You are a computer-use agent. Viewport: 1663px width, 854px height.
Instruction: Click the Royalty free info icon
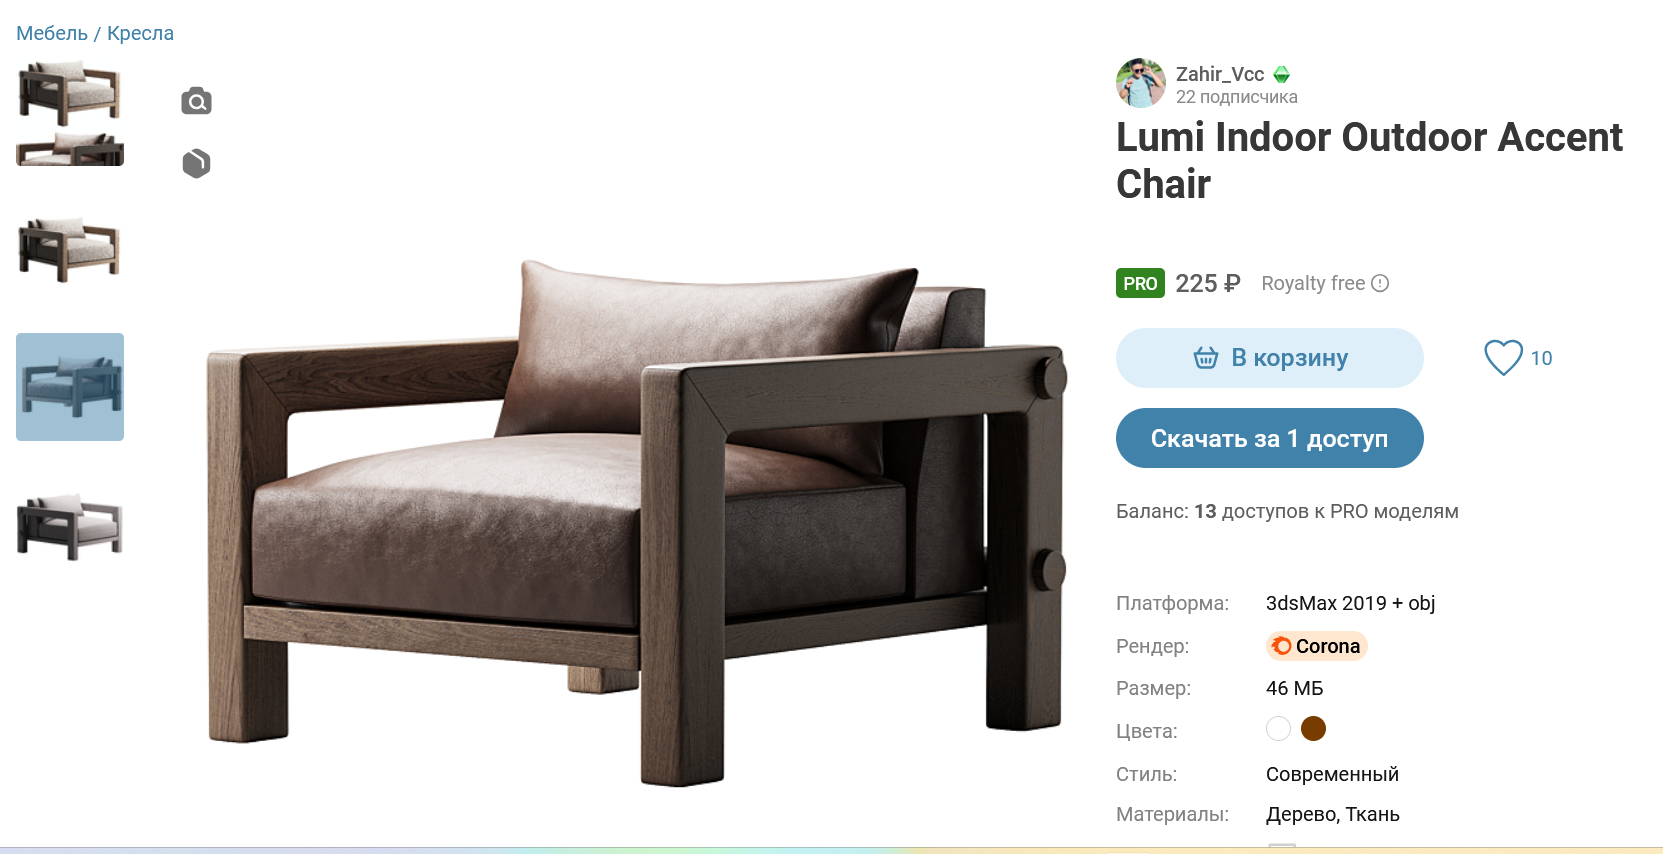tap(1380, 283)
